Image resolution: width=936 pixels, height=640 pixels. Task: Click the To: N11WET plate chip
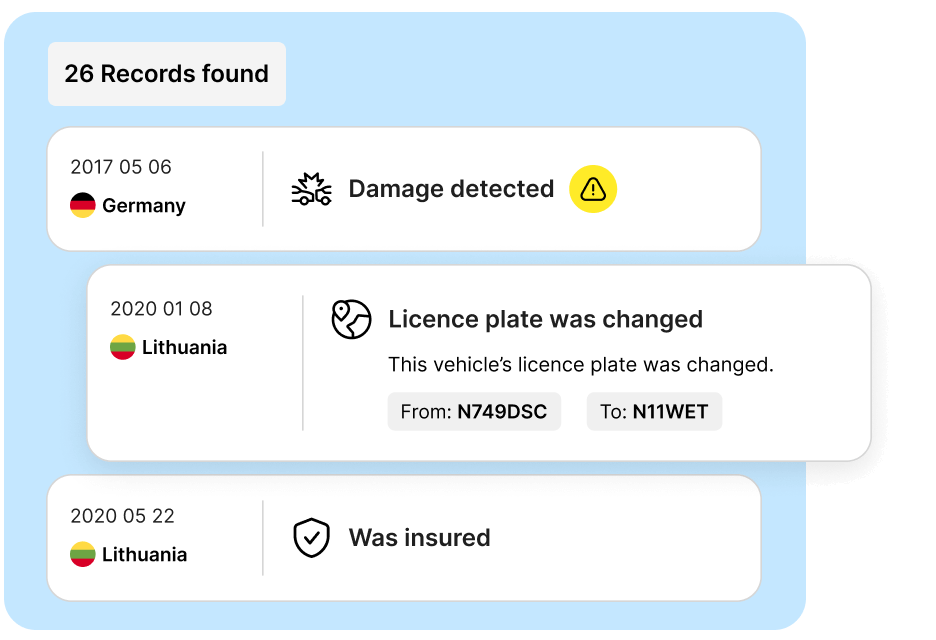[654, 412]
